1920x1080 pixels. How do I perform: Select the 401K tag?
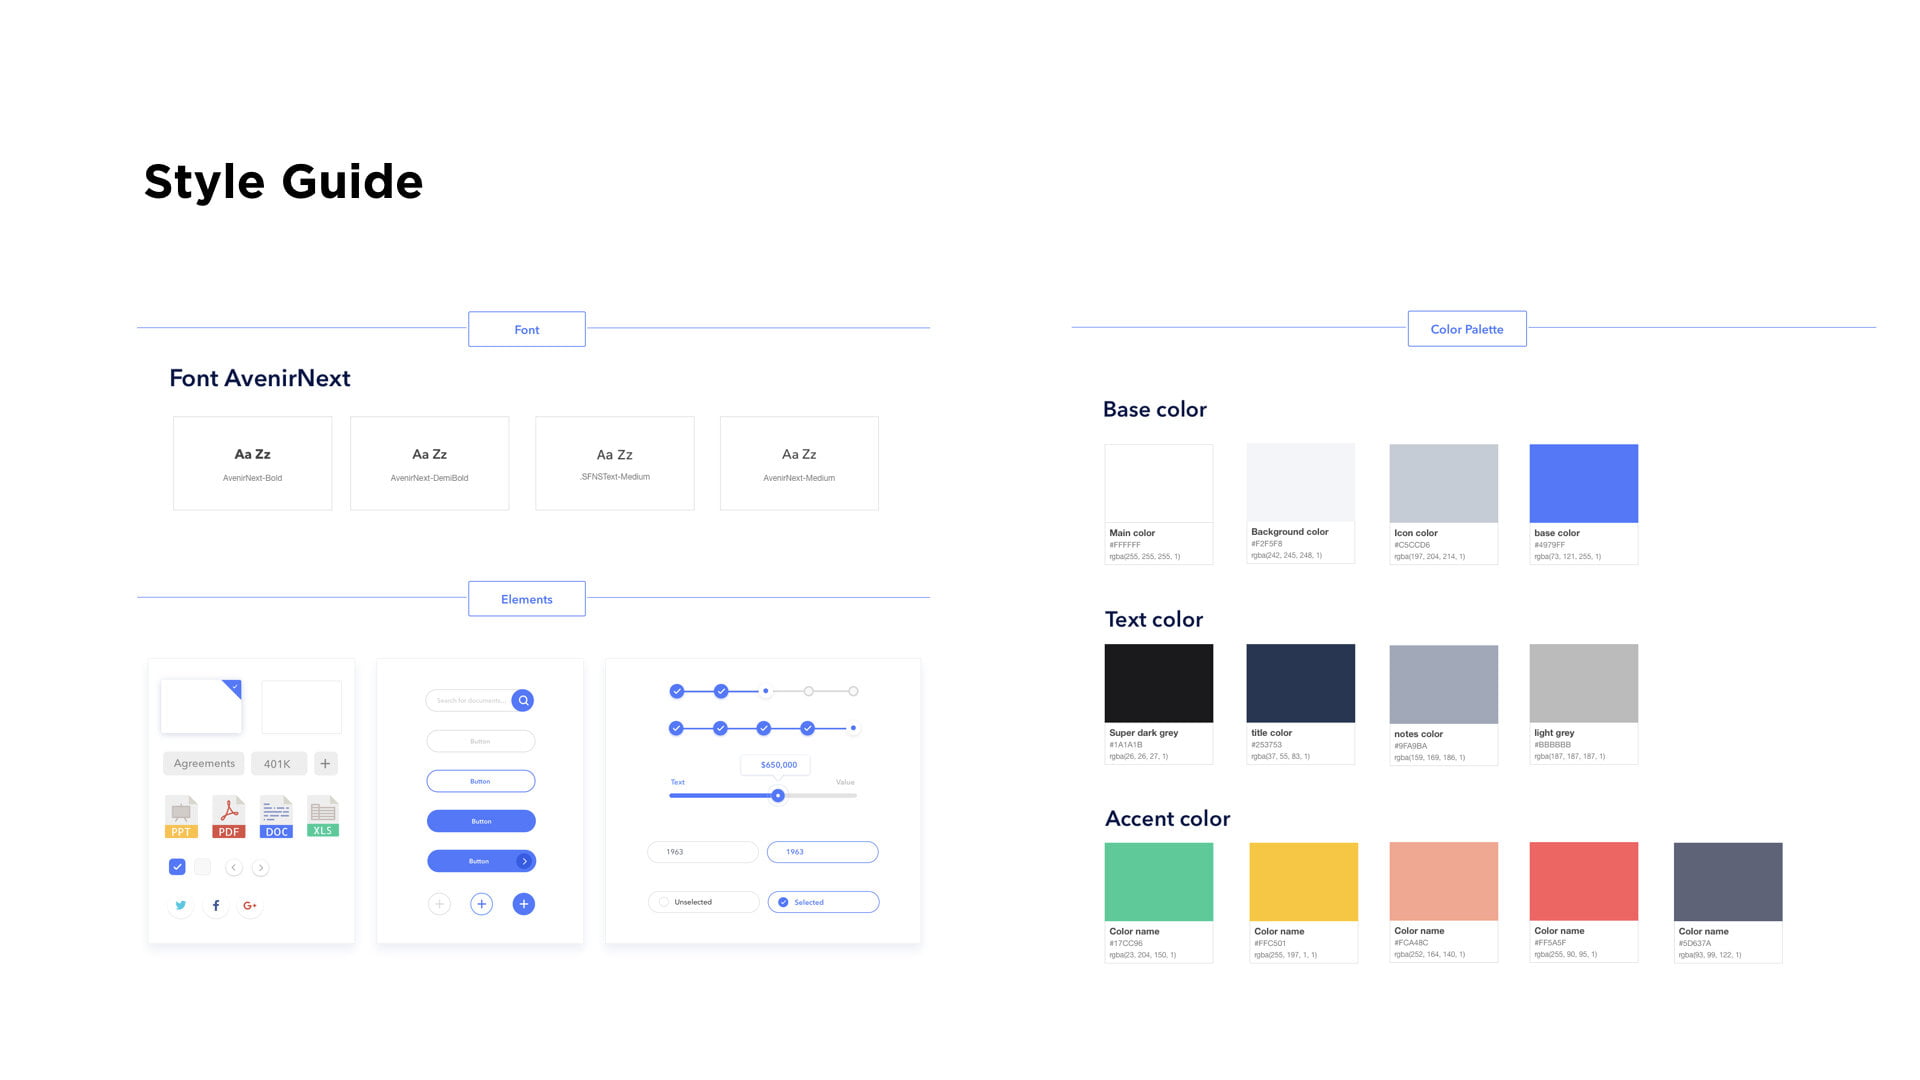point(277,764)
